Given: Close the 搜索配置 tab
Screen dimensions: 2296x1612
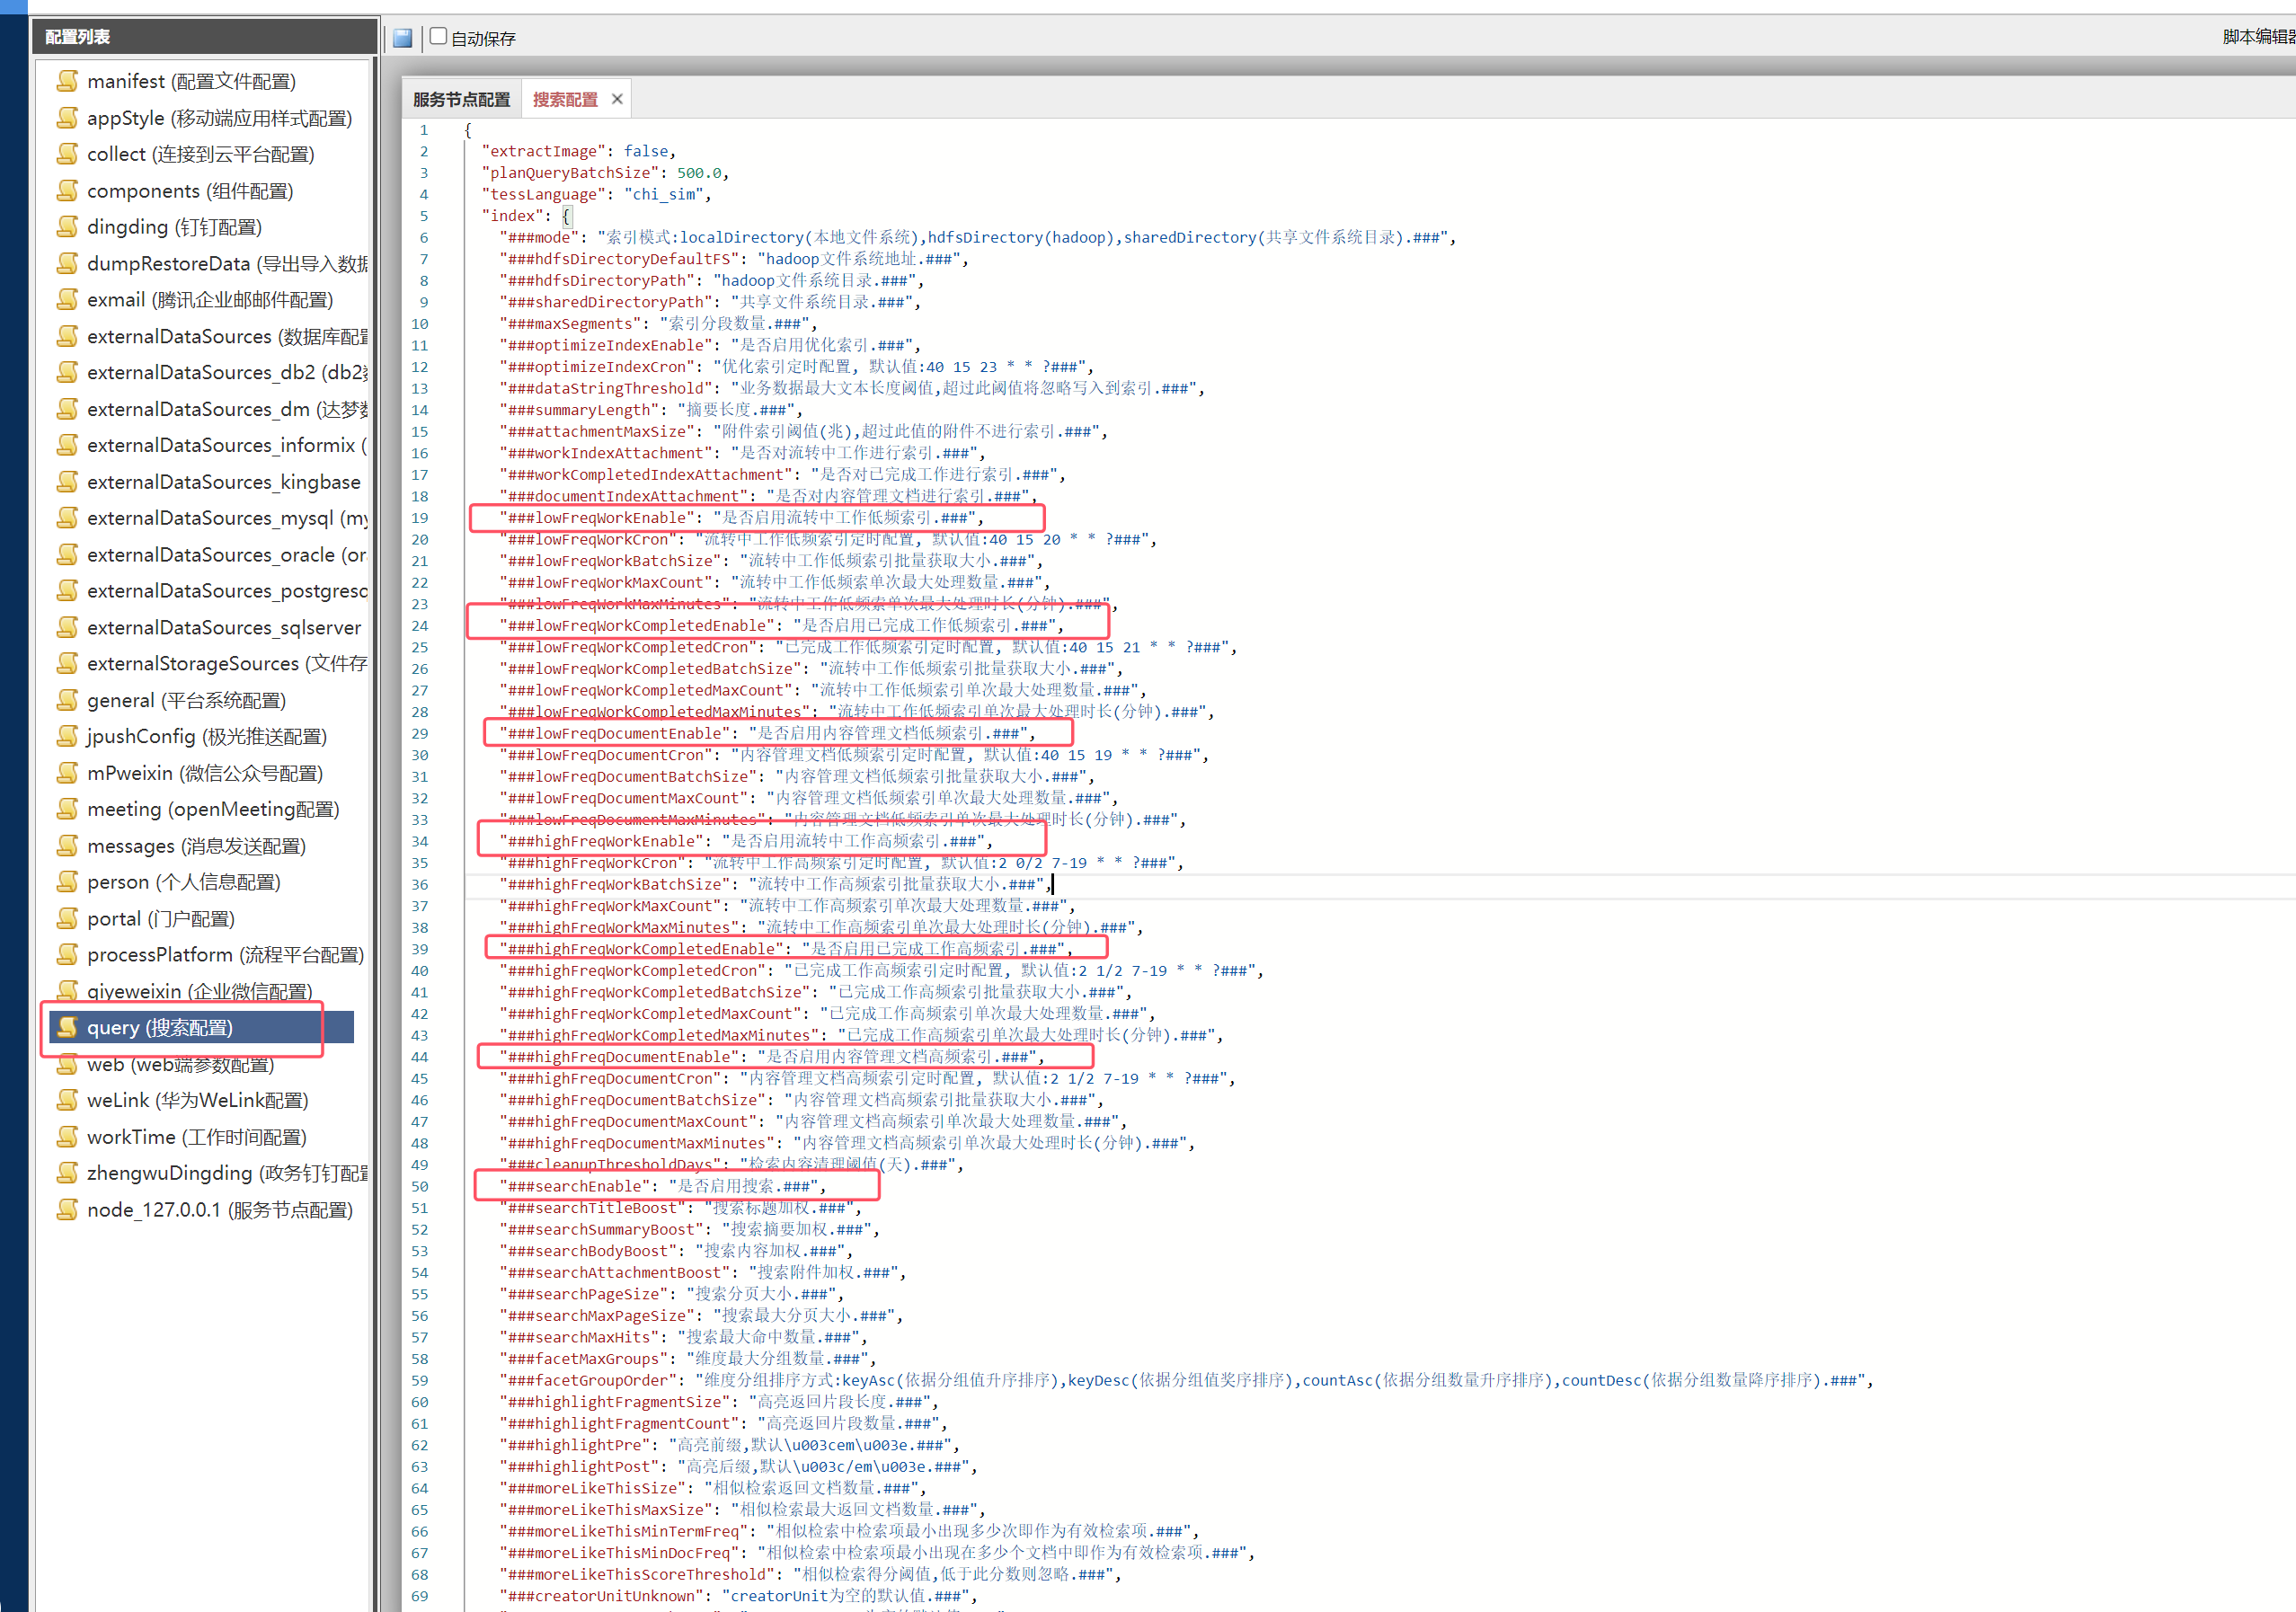Looking at the screenshot, I should pyautogui.click(x=617, y=99).
